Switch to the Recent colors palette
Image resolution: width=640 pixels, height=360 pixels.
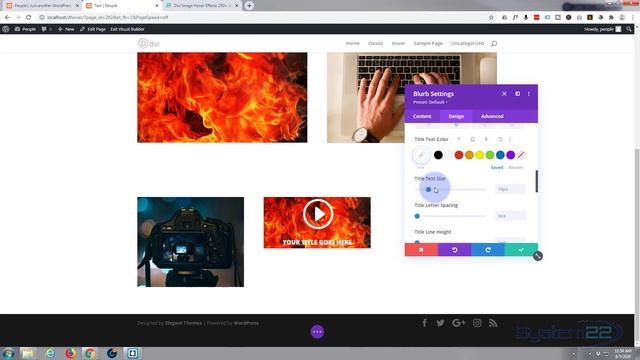(516, 167)
